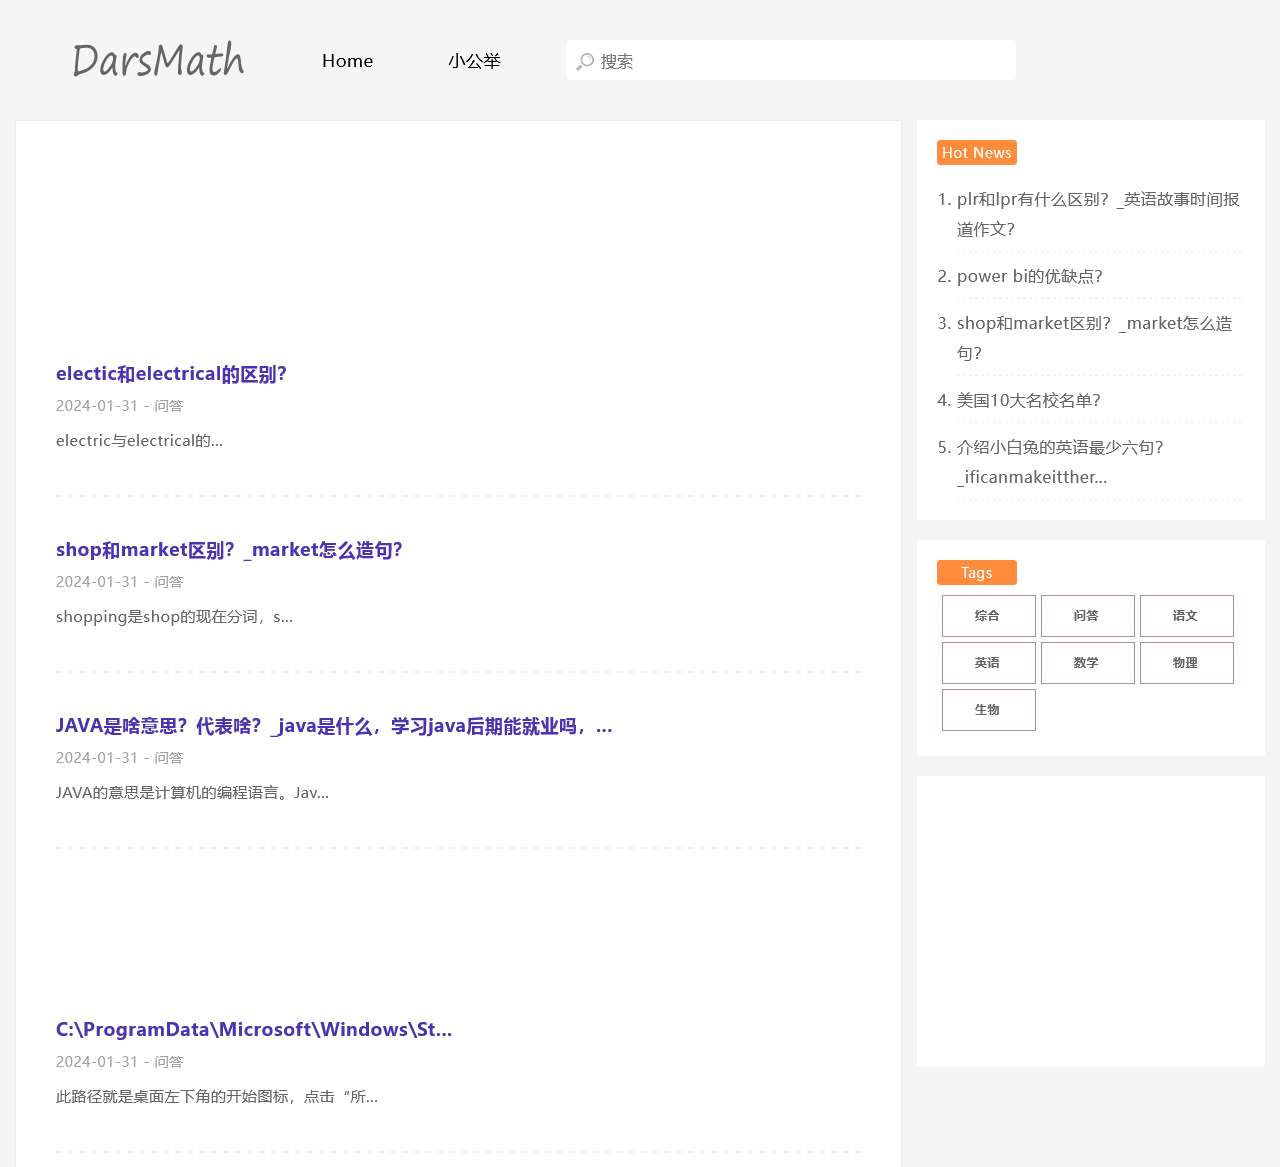
Task: Open hot news item '美国10大名校名单?'
Action: [1028, 400]
